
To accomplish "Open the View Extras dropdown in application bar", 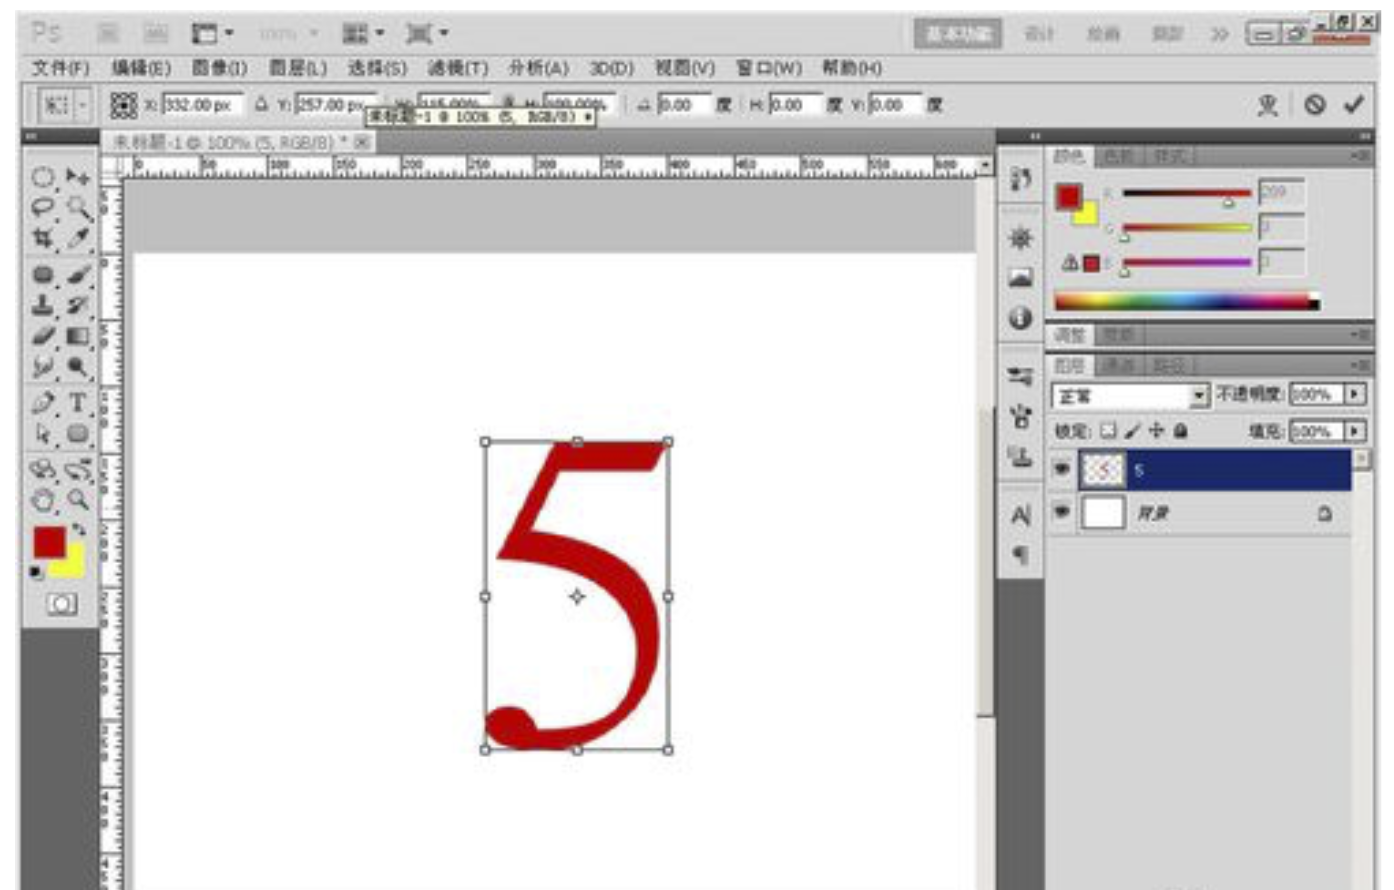I will [x=212, y=33].
